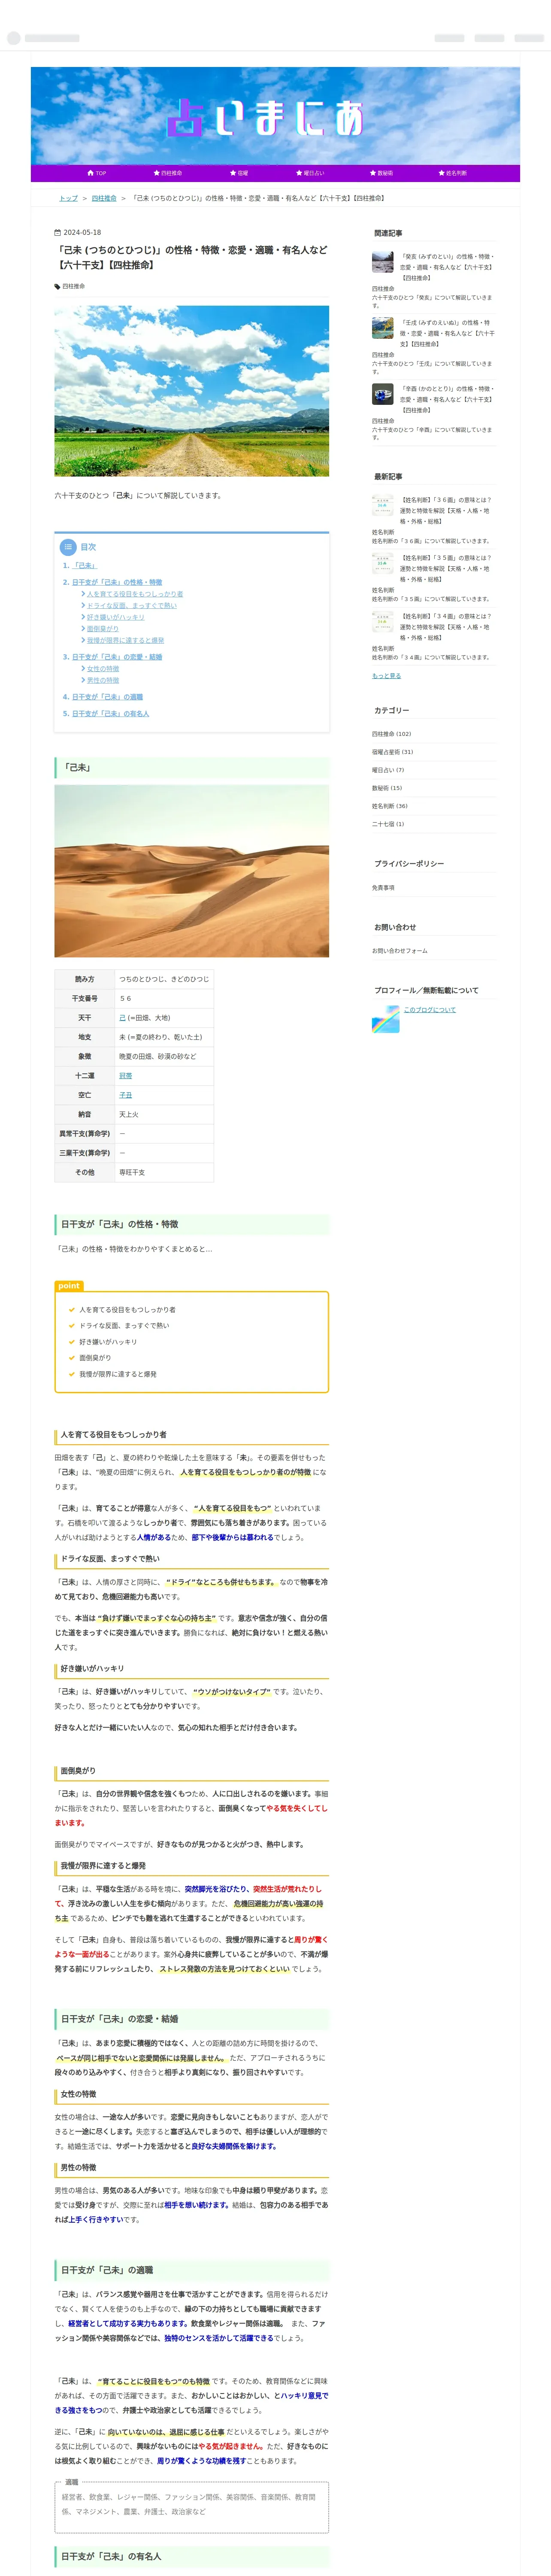The image size is (551, 2576).
Task: Click the 占いまにあ site logo banner
Action: (275, 116)
